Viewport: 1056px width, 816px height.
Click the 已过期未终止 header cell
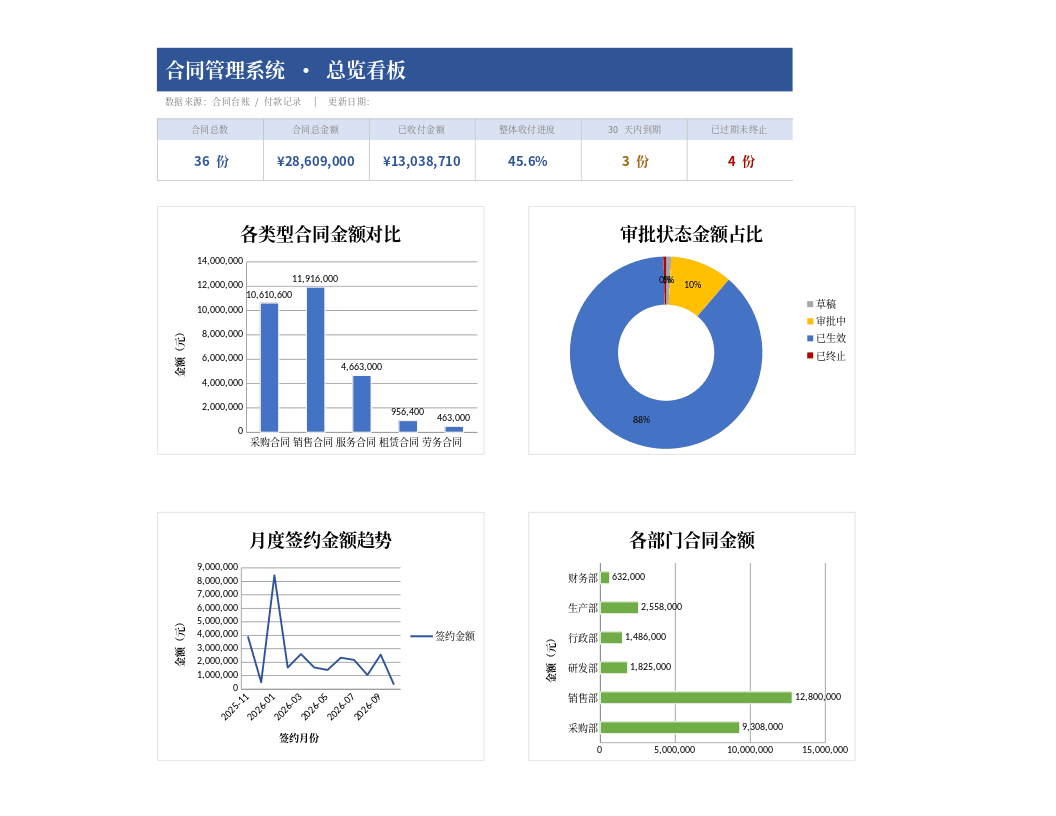(x=739, y=129)
